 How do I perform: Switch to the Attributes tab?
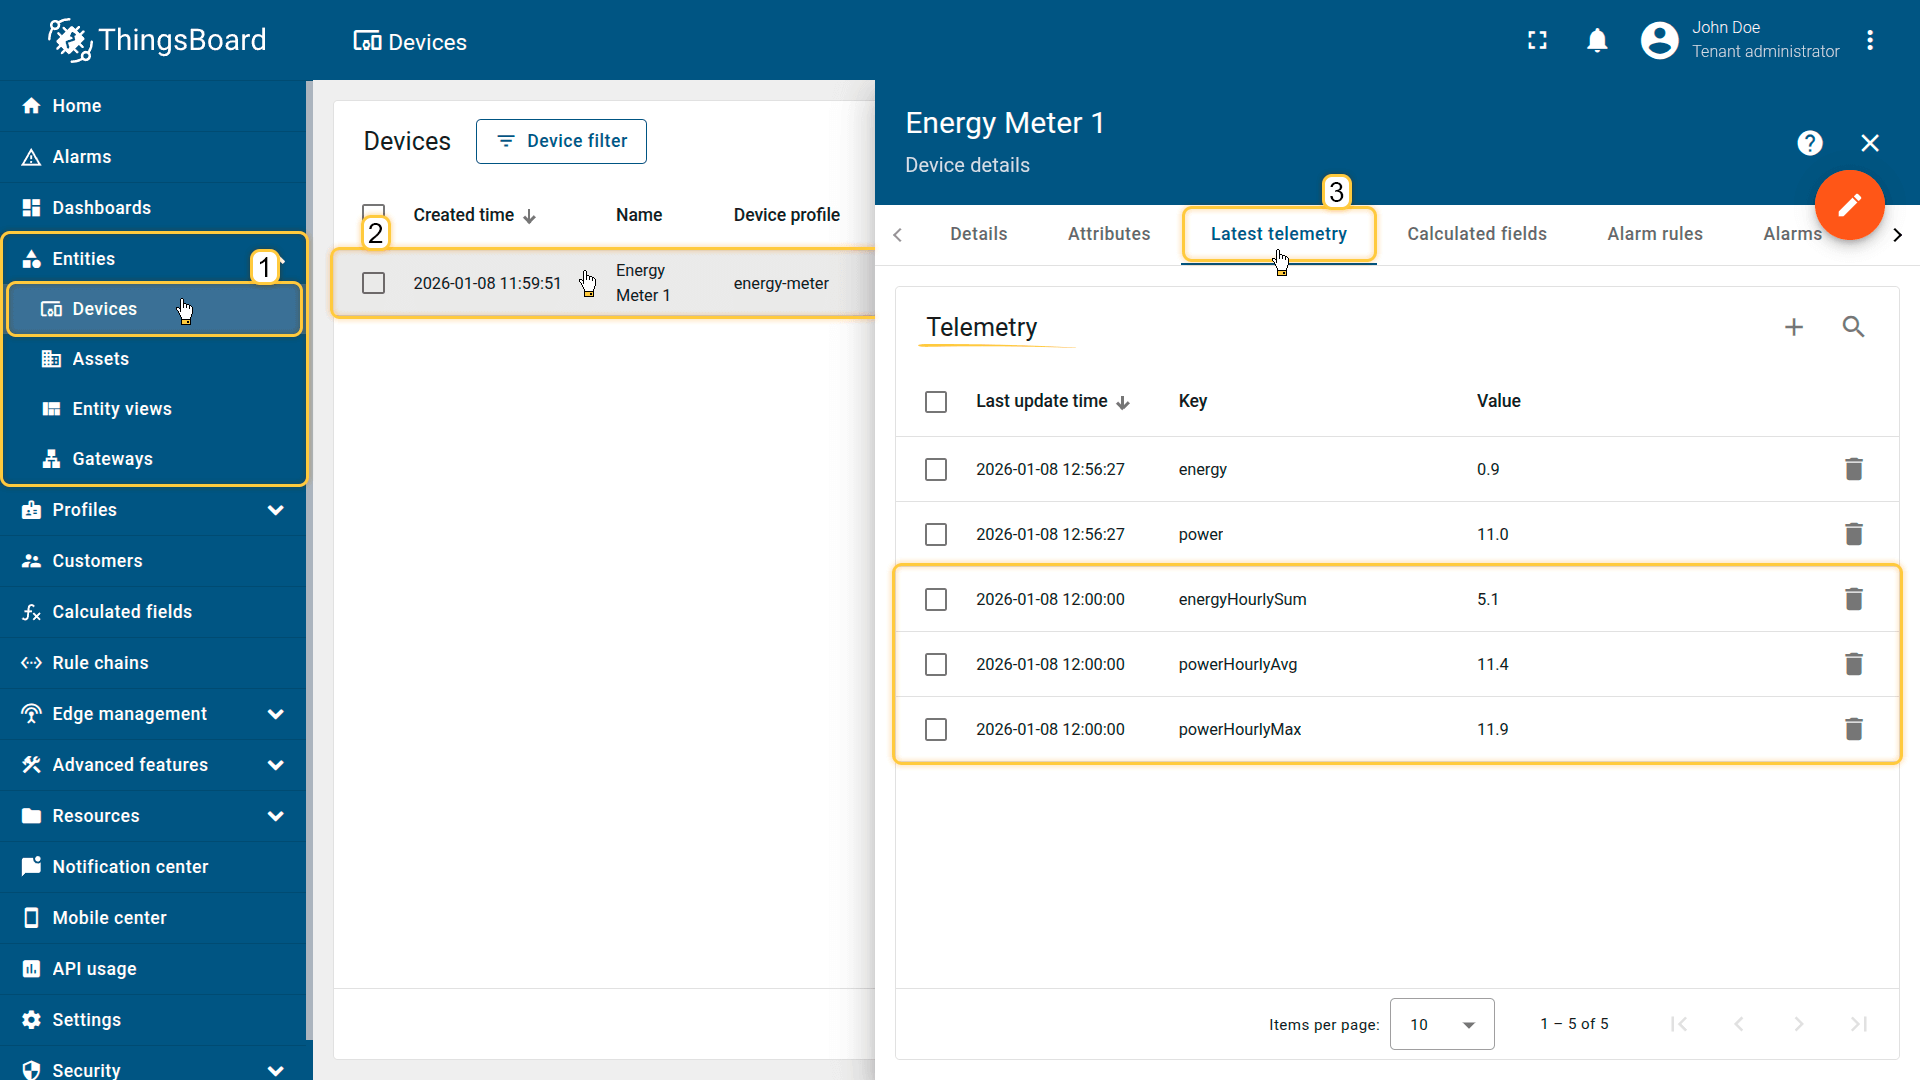[x=1108, y=234]
